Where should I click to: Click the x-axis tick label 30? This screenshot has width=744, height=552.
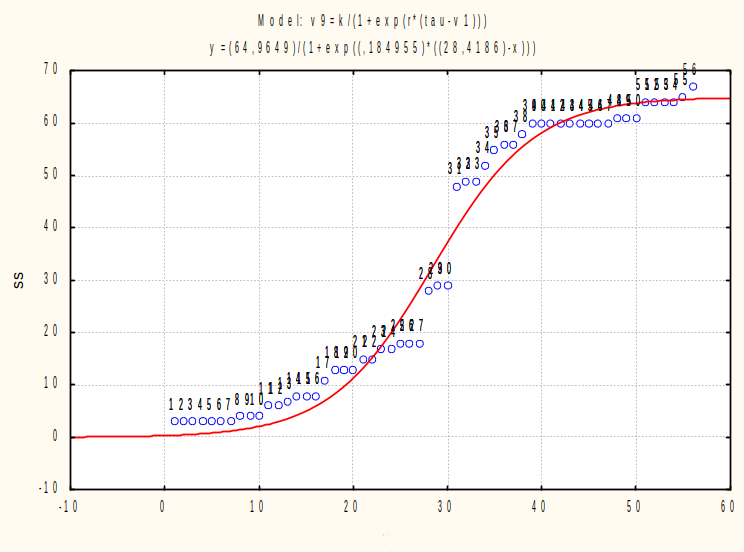[x=445, y=506]
